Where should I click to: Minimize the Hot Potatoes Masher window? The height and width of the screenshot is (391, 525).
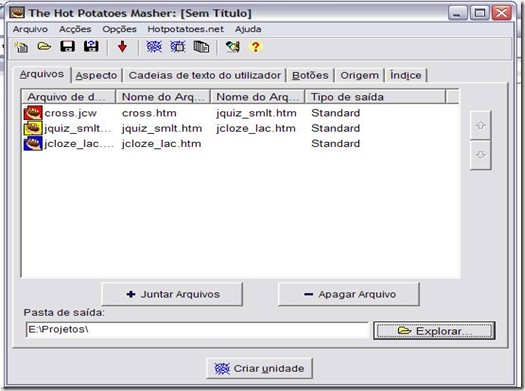[457, 13]
